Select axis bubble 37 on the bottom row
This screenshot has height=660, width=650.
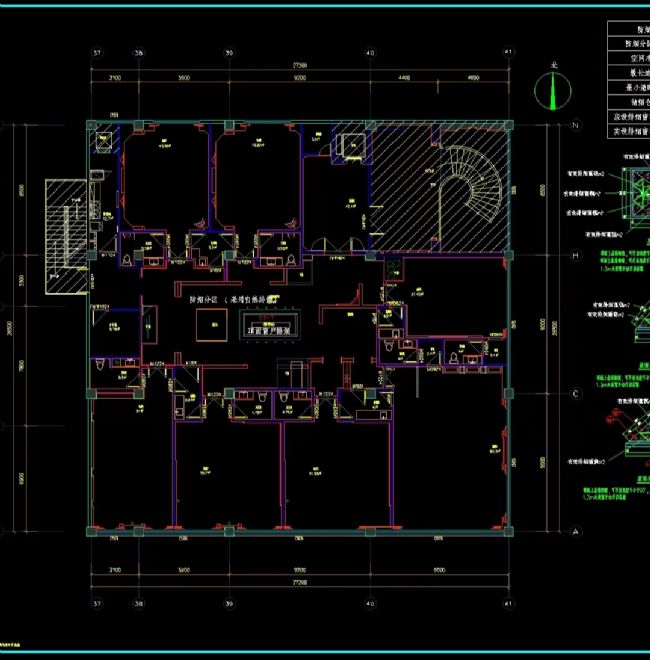[x=97, y=604]
